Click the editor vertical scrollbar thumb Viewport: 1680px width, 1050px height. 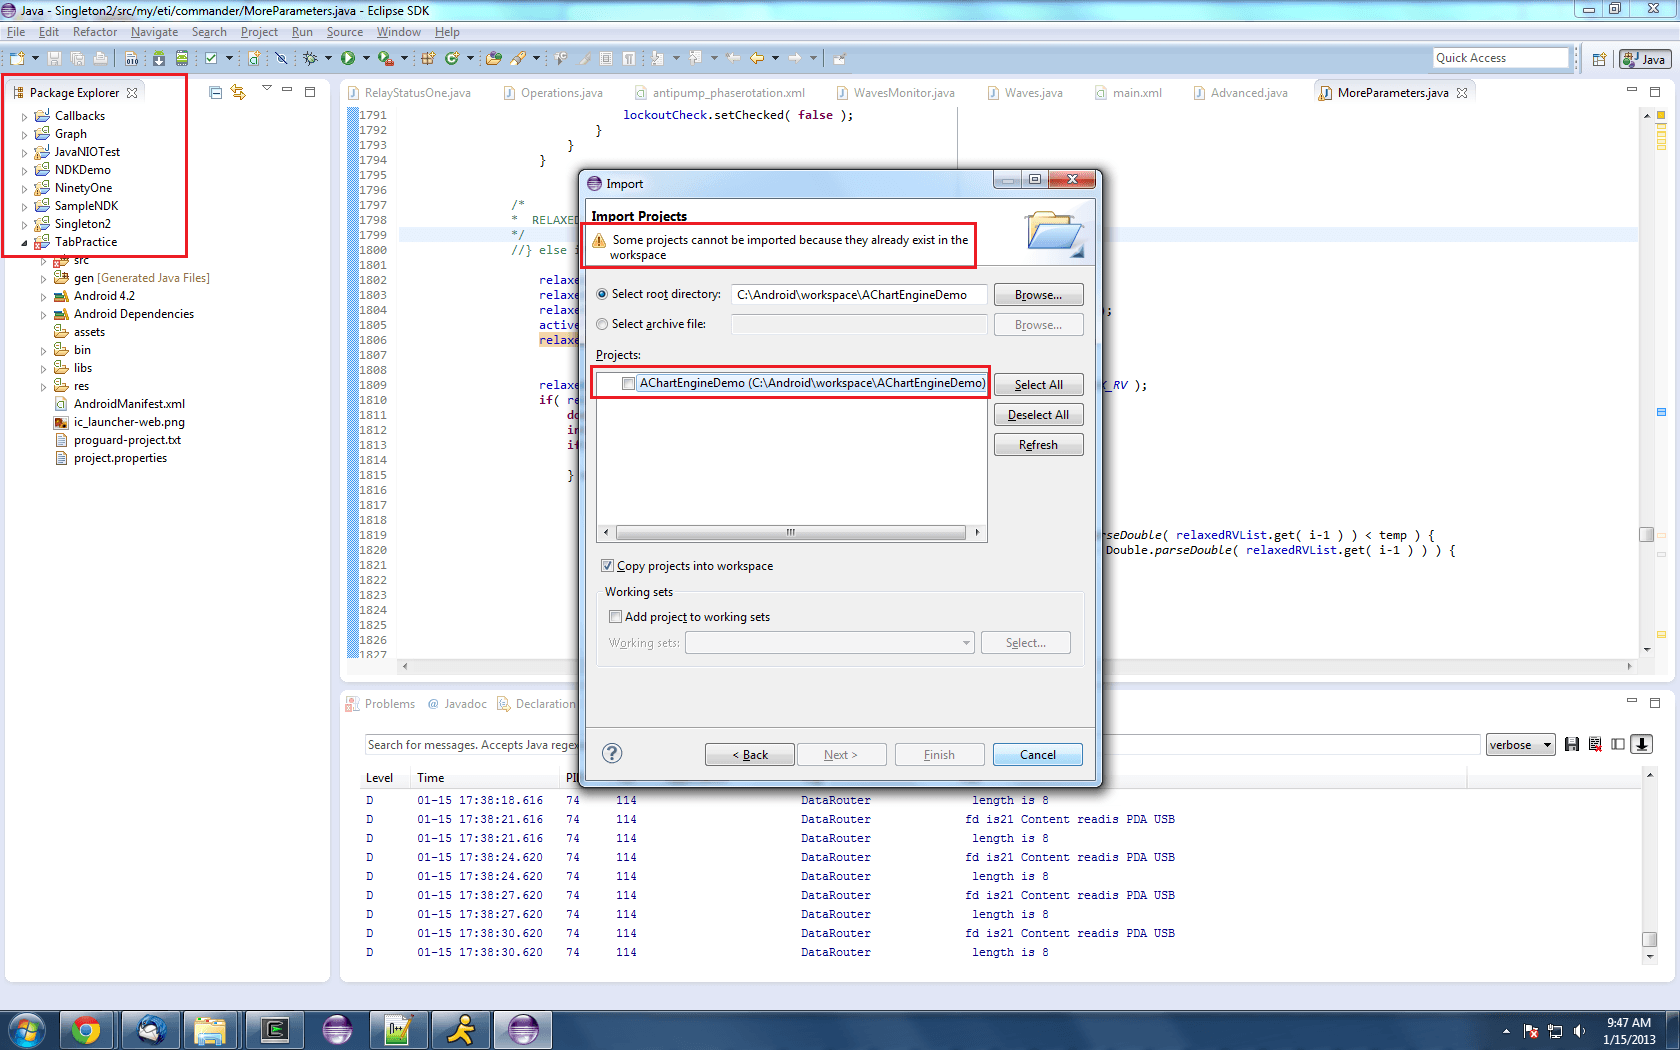tap(1647, 534)
